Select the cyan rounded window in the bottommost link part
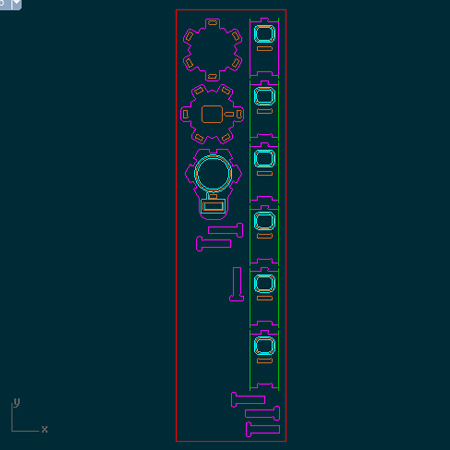Screen dimensions: 450x450 (264, 346)
